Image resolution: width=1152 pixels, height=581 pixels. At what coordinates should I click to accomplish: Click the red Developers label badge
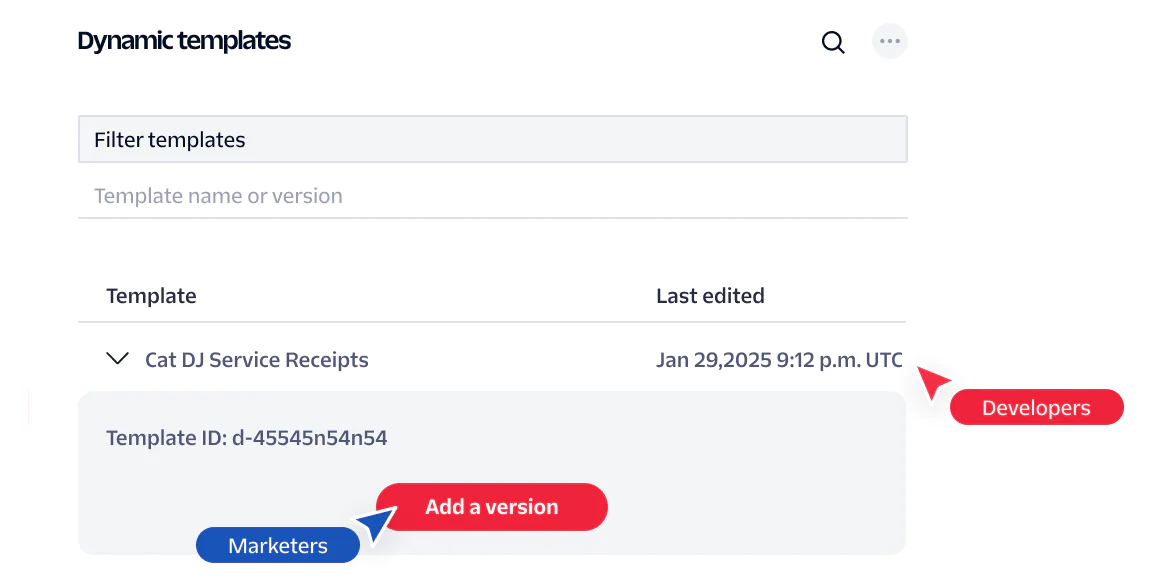click(x=1037, y=408)
